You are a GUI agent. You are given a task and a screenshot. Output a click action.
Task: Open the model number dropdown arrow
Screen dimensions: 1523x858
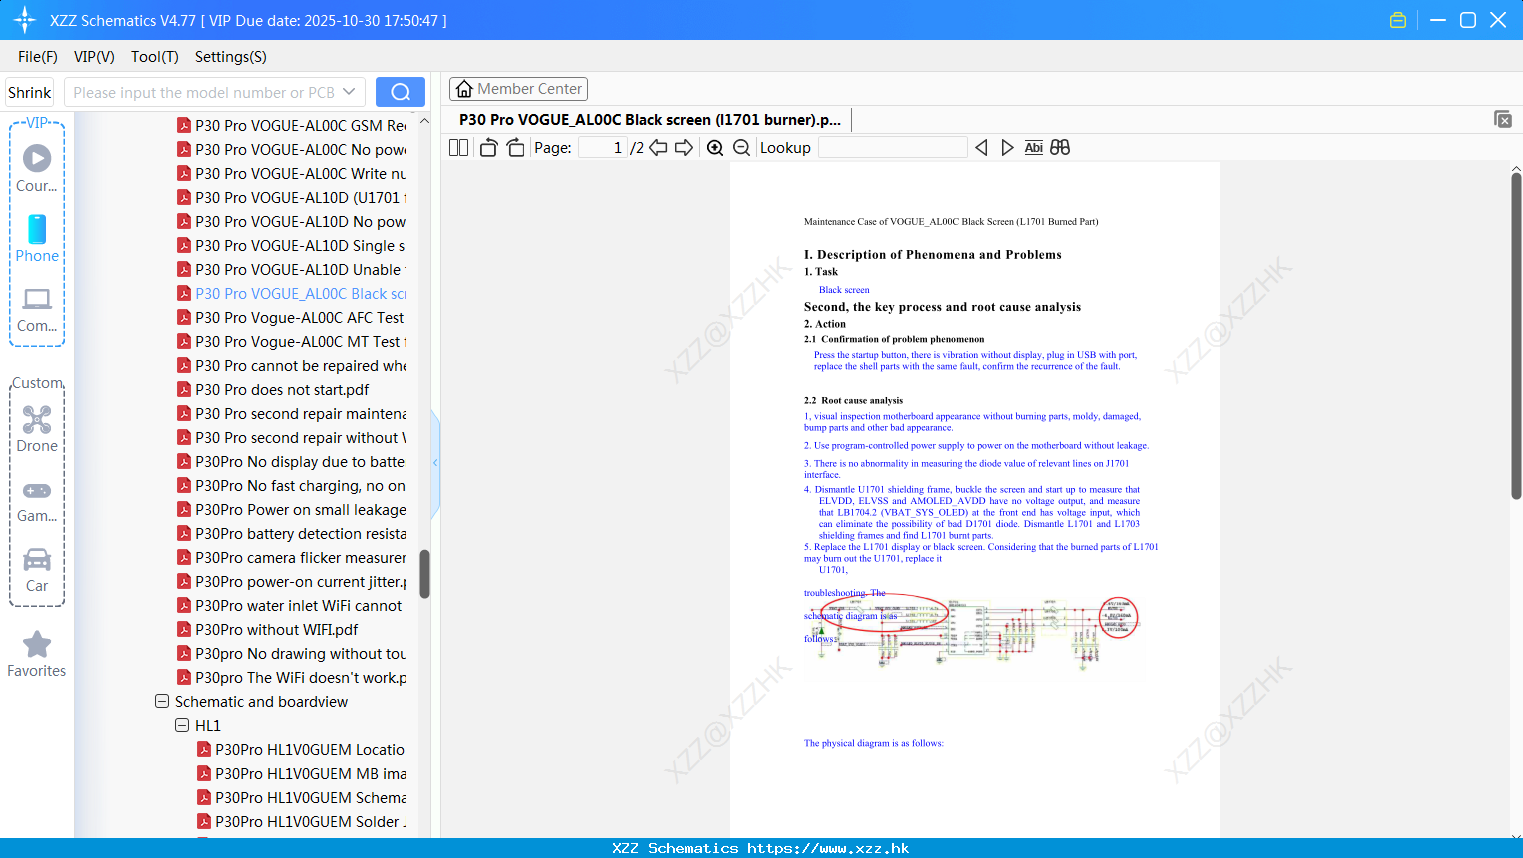[x=349, y=92]
